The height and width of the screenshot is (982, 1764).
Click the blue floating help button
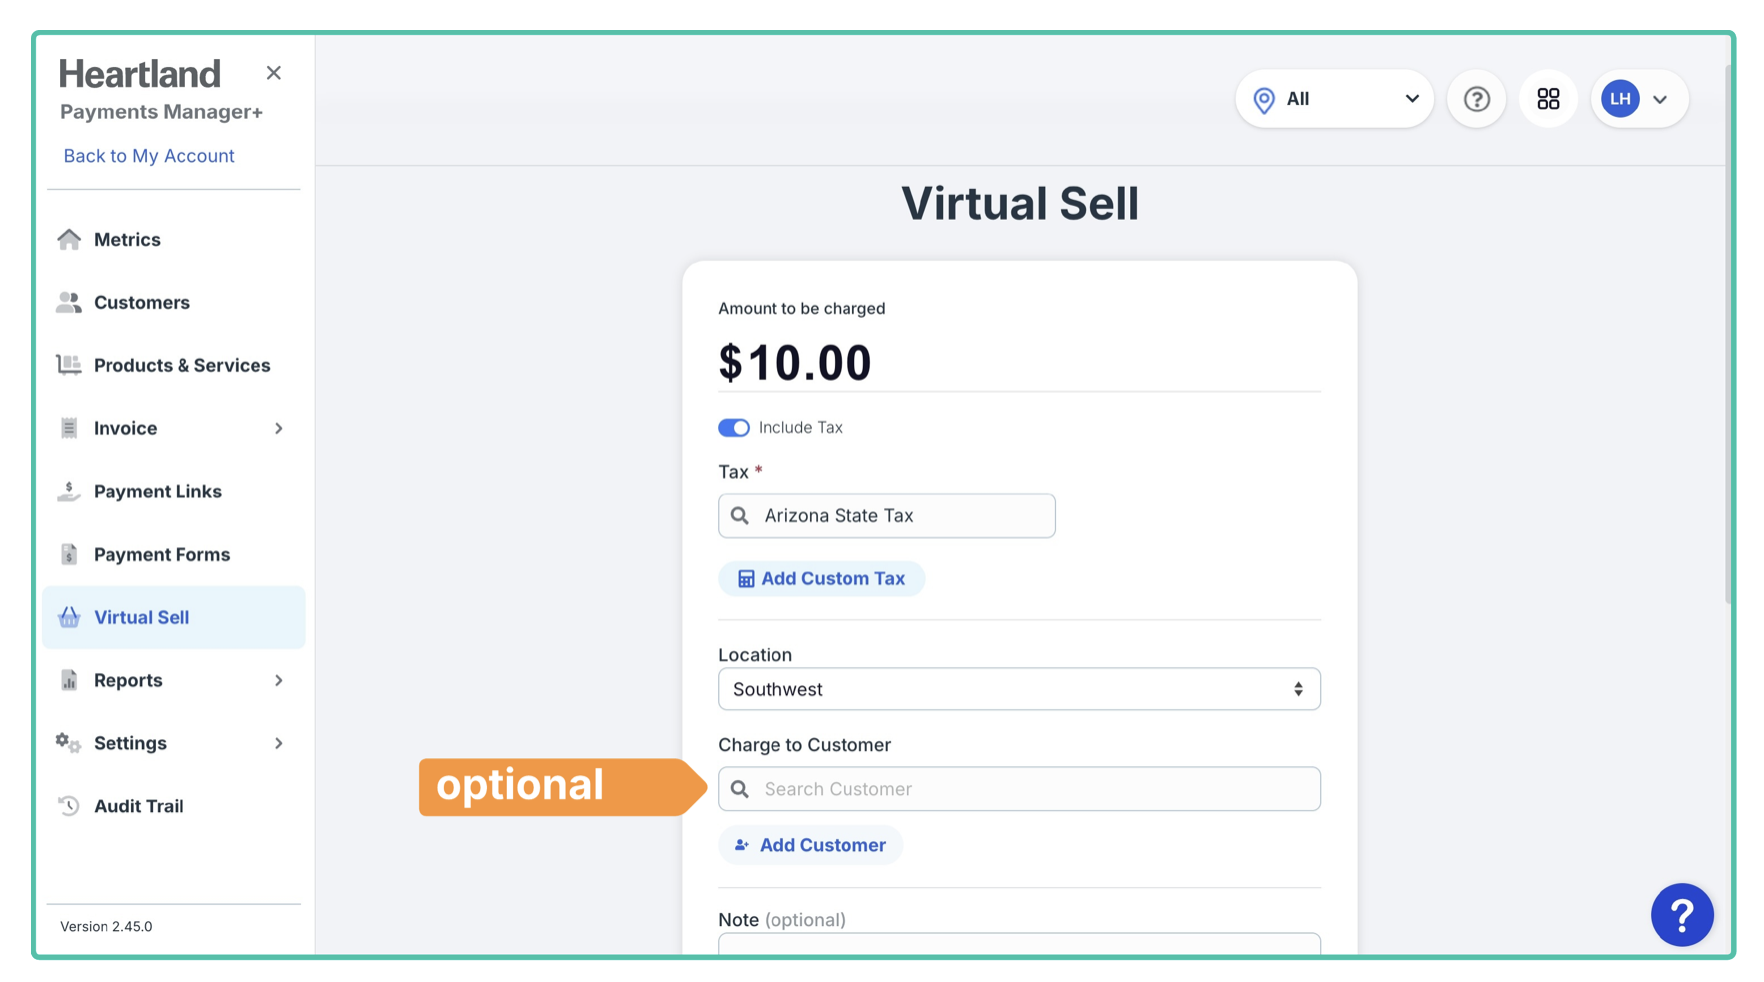(1681, 914)
